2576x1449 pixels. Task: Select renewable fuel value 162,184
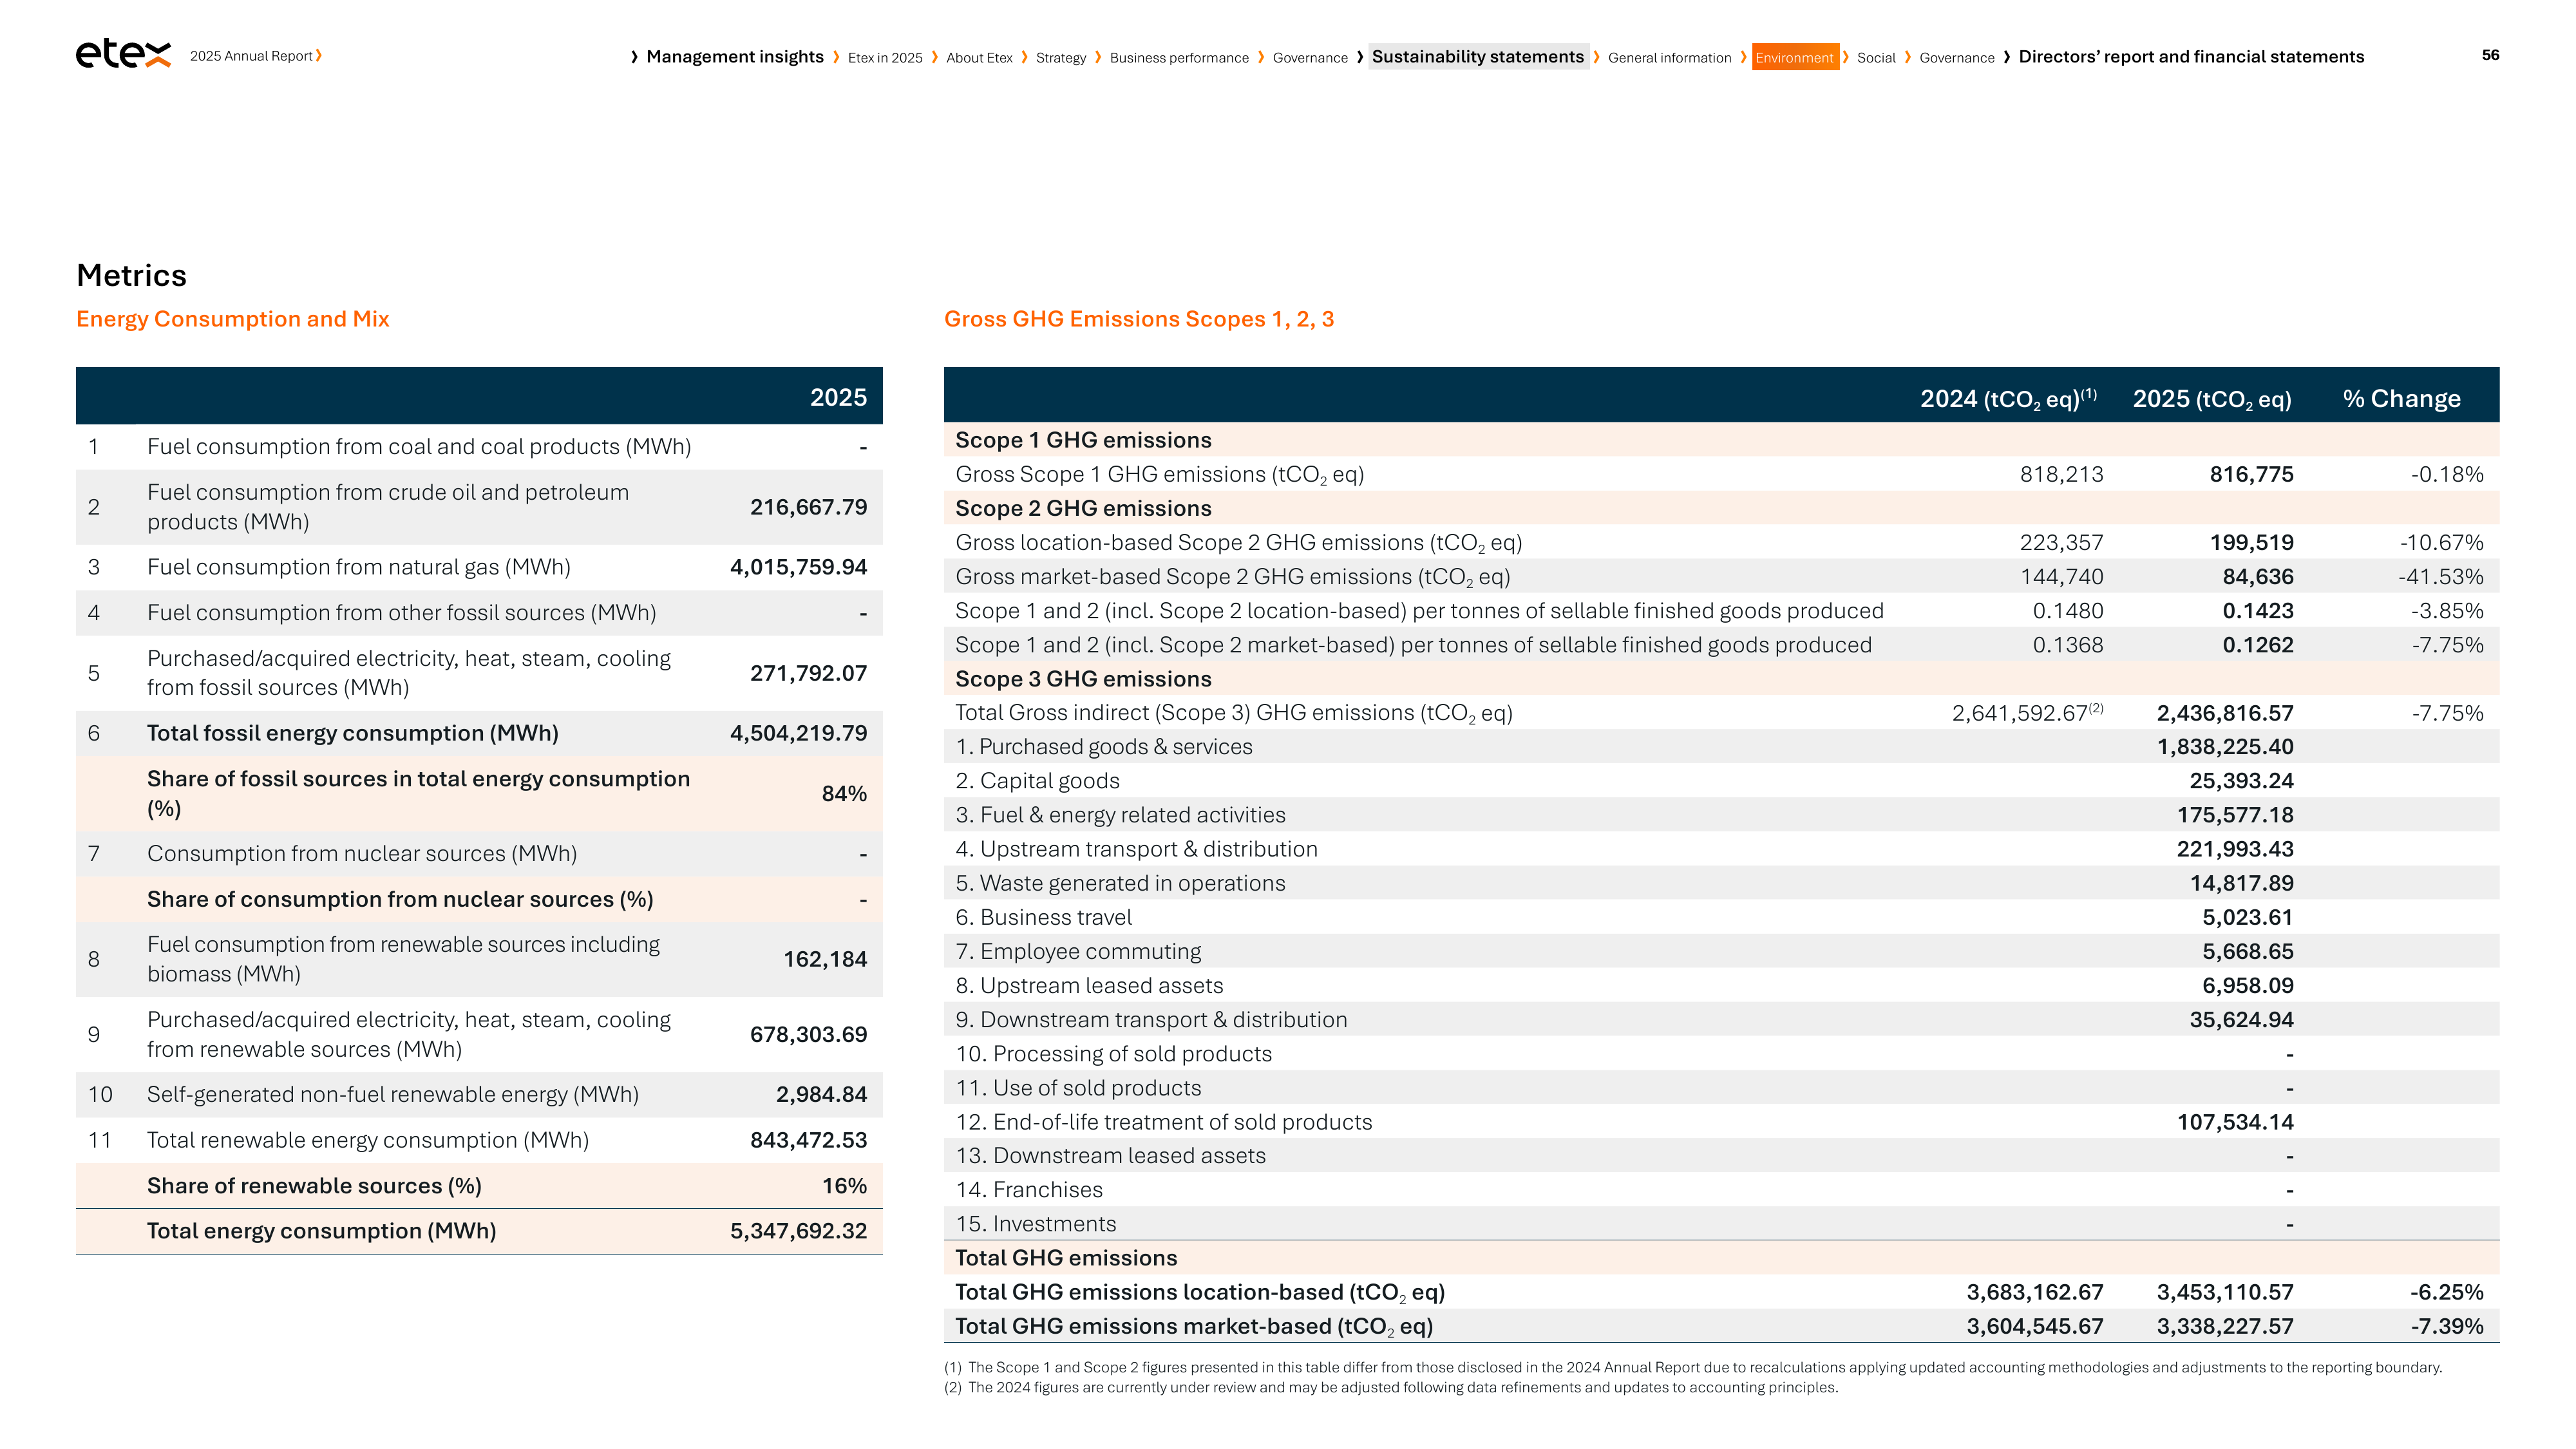coord(825,959)
